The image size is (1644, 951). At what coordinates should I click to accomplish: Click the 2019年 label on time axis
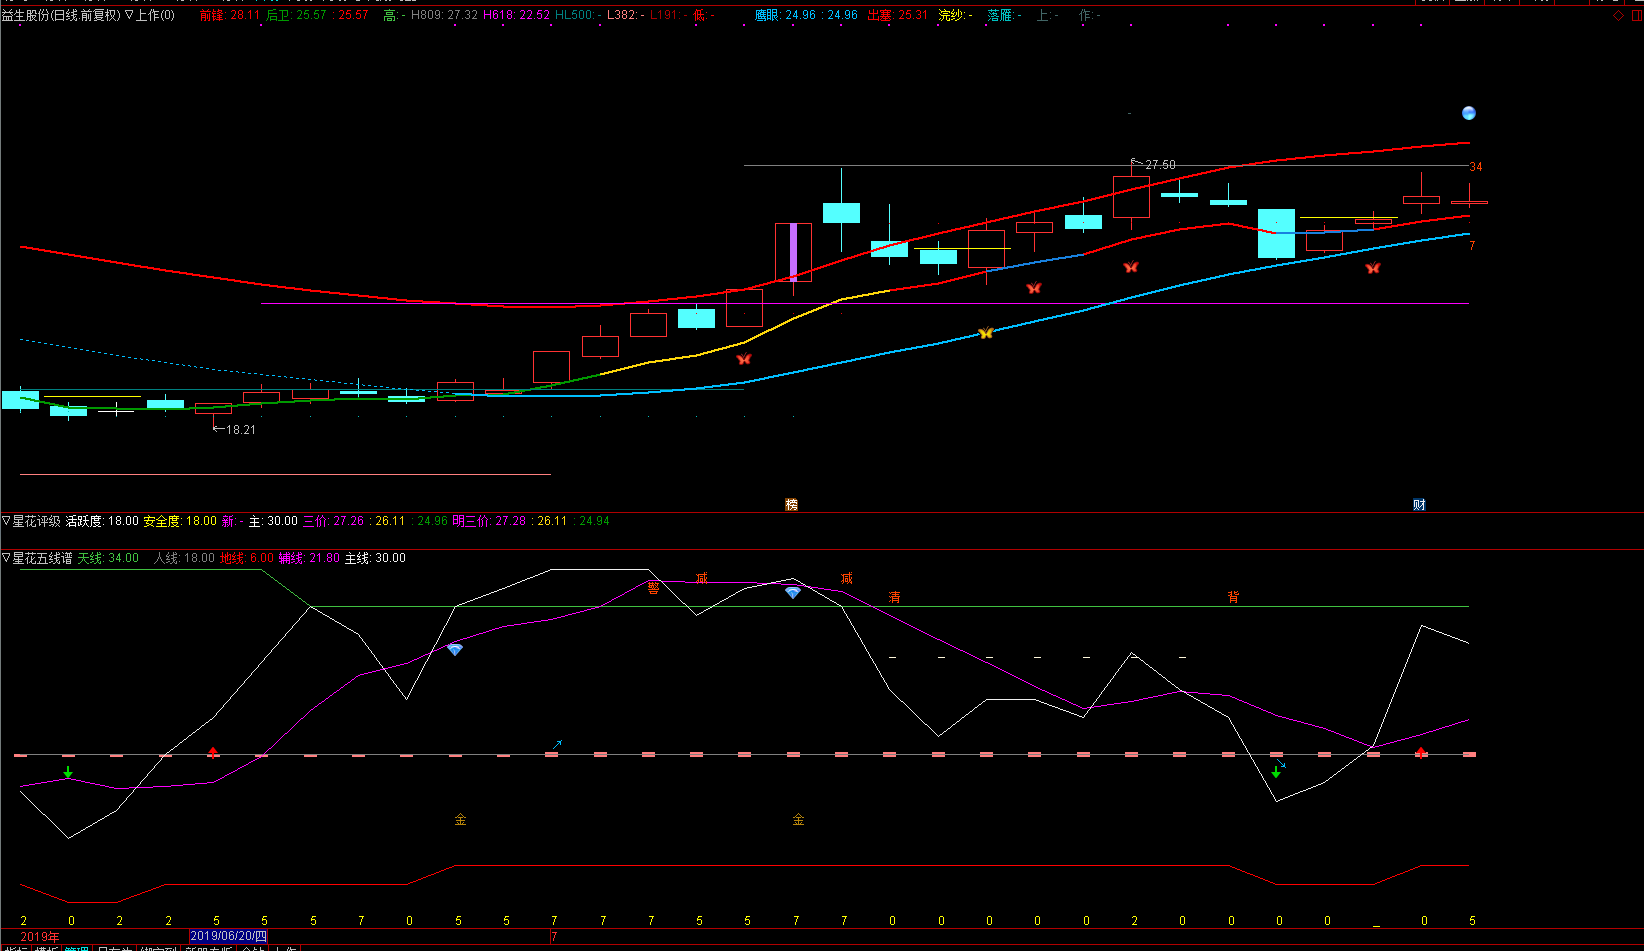coord(40,937)
